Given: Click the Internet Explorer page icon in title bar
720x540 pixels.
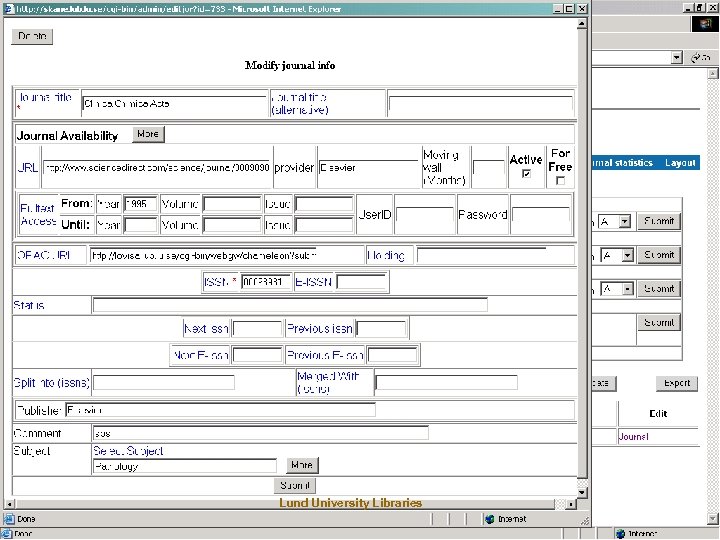Looking at the screenshot, I should tap(8, 9).
